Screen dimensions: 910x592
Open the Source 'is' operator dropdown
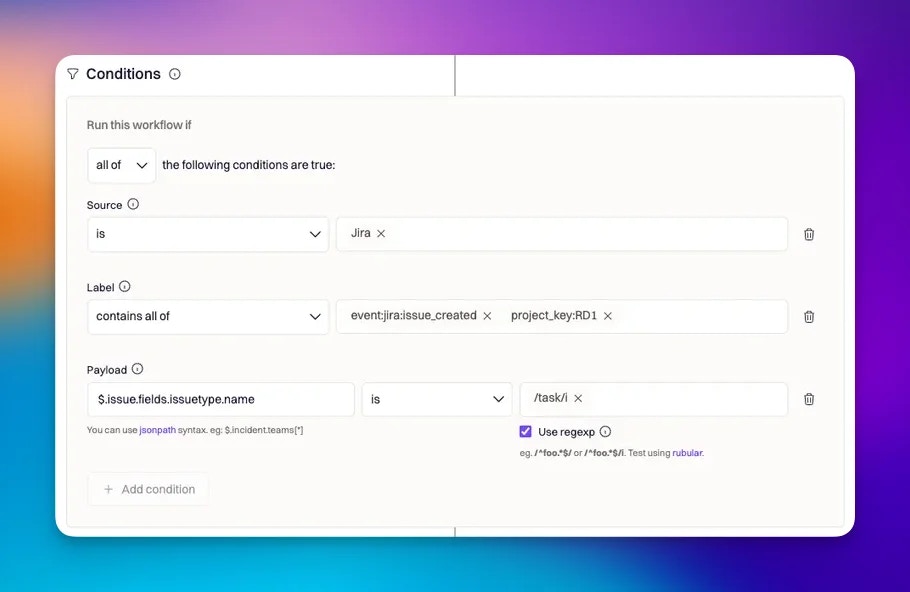point(208,234)
